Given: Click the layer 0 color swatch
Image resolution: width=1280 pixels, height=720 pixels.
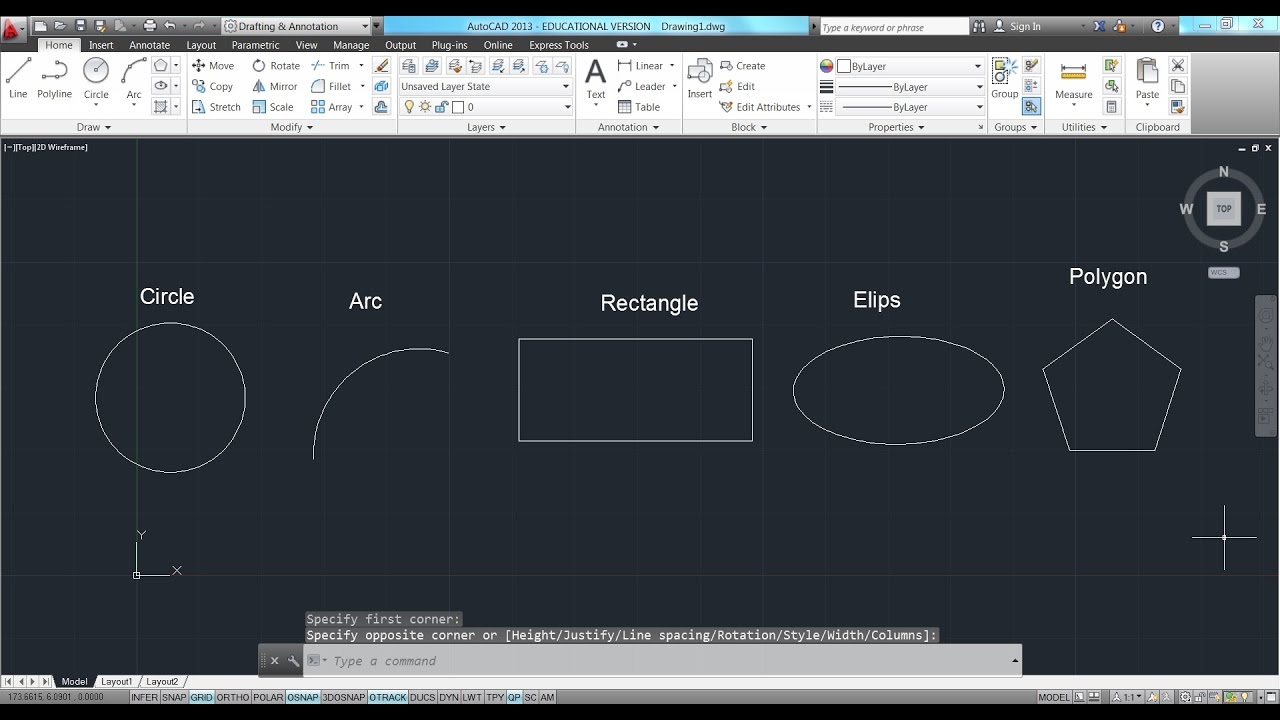Looking at the screenshot, I should coord(458,107).
